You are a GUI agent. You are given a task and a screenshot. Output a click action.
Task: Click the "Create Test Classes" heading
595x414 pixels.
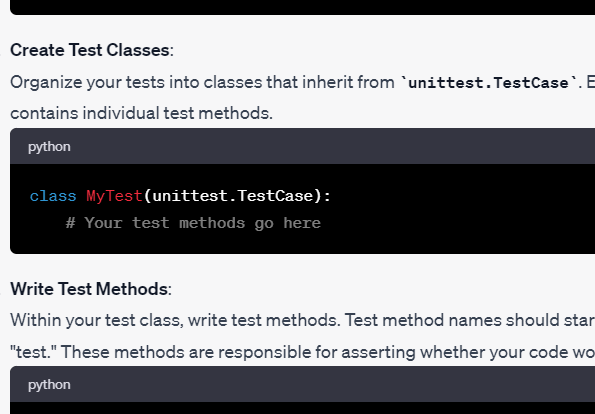coord(90,50)
